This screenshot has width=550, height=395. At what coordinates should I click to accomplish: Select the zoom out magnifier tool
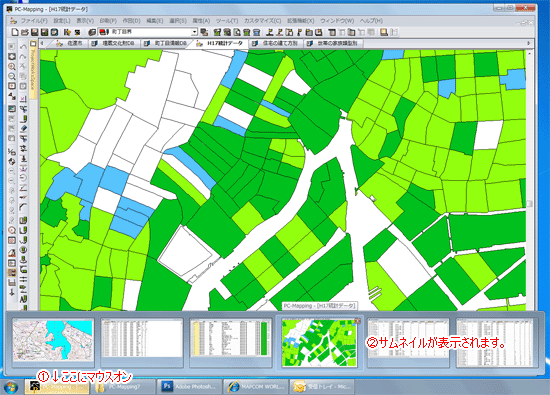12,76
